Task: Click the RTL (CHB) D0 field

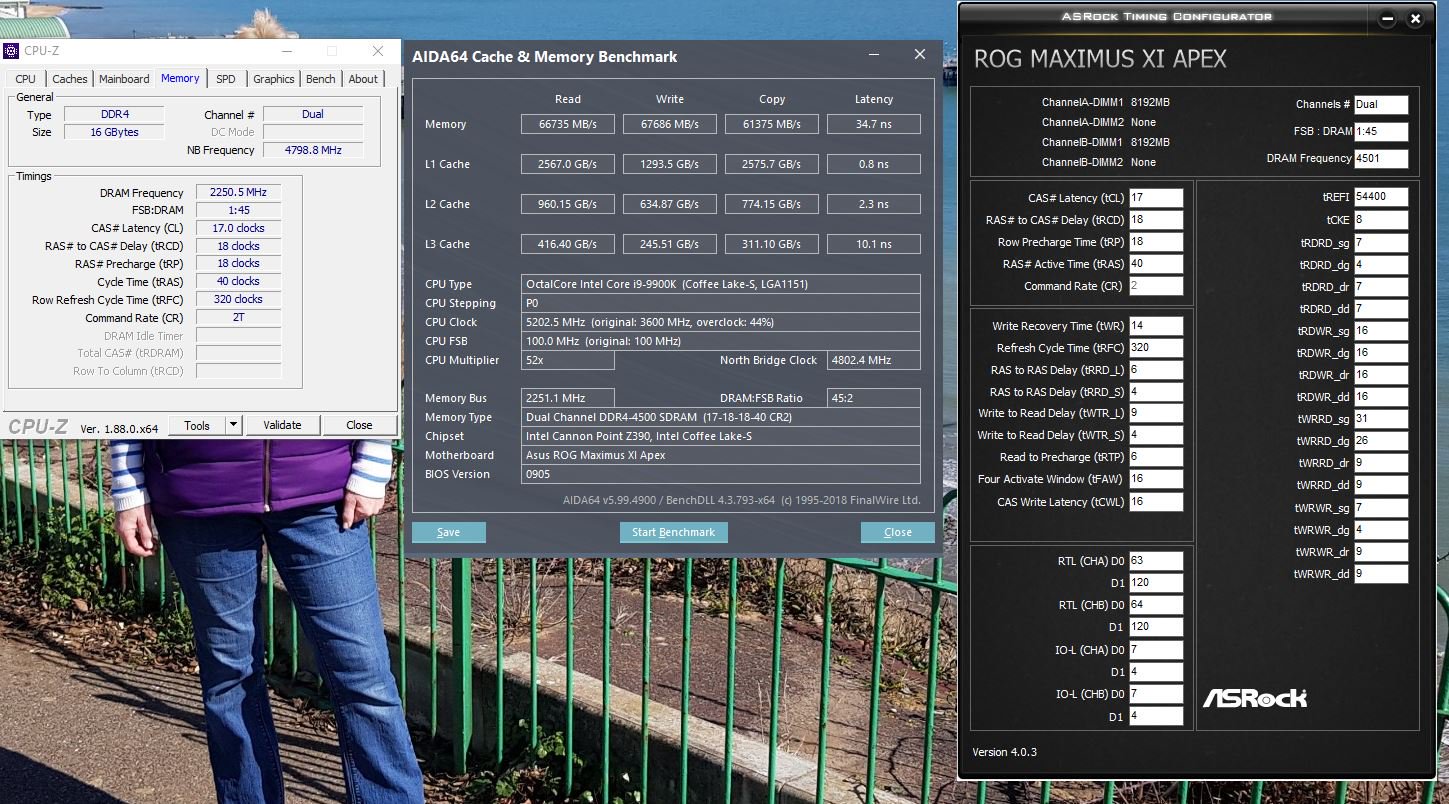Action: click(1156, 605)
